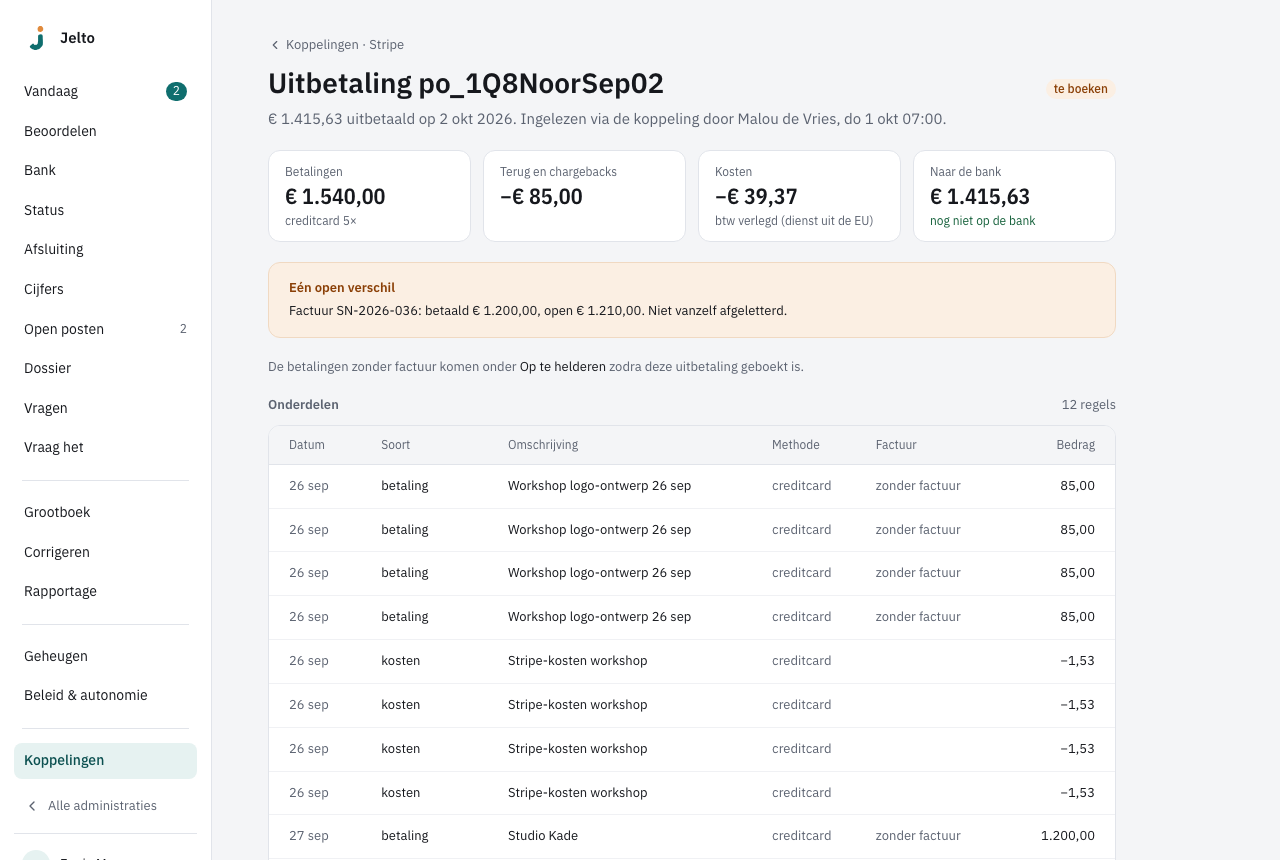1280x860 pixels.
Task: Click the Vandaag badge showing 2
Action: 176,91
